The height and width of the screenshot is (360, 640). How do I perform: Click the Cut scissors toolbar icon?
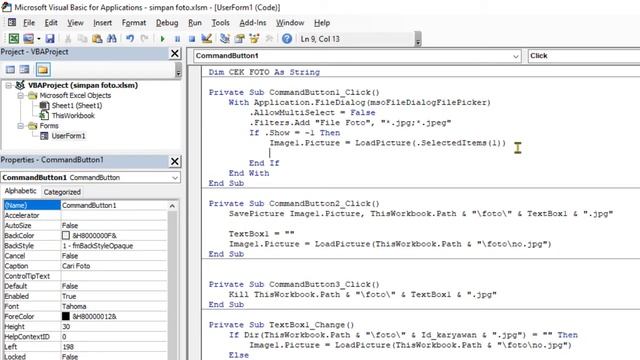68,39
